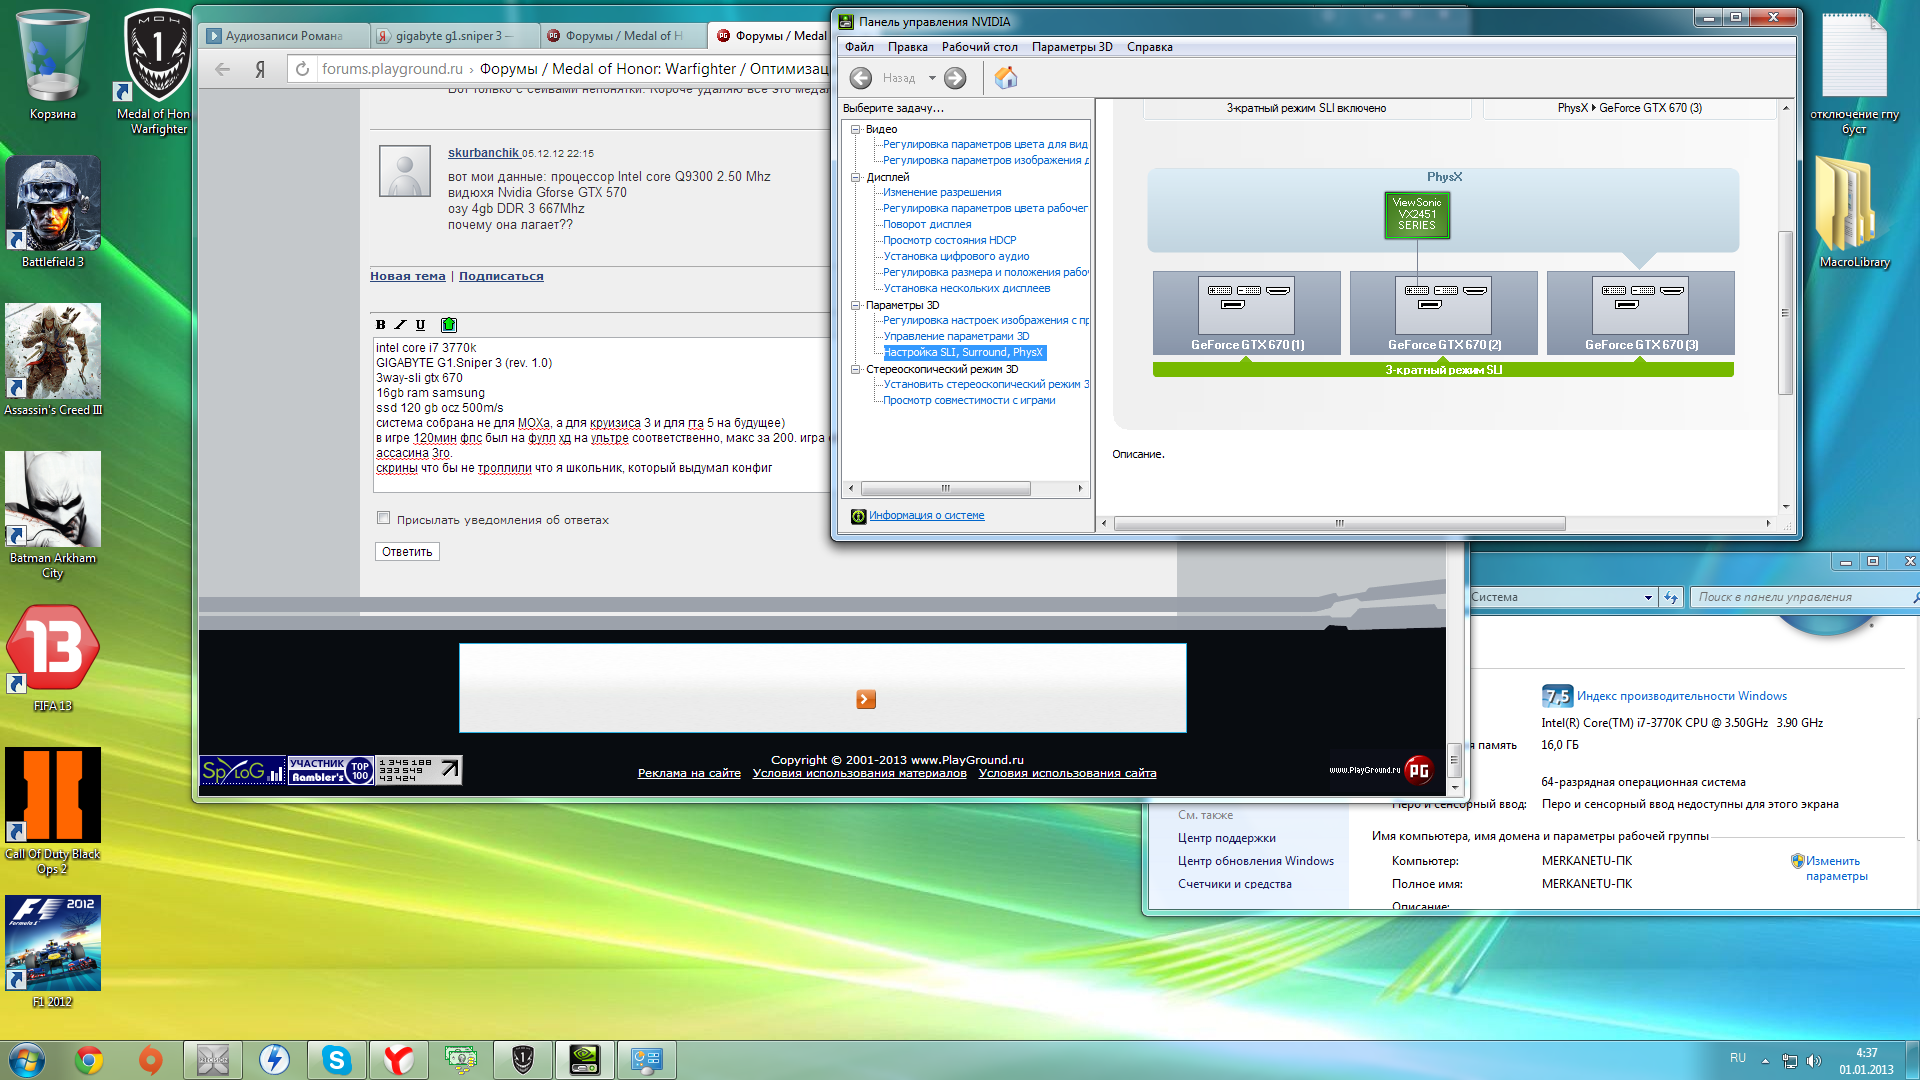Image resolution: width=1920 pixels, height=1080 pixels.
Task: Click the Italic formatting icon in reply editor
Action: point(400,324)
